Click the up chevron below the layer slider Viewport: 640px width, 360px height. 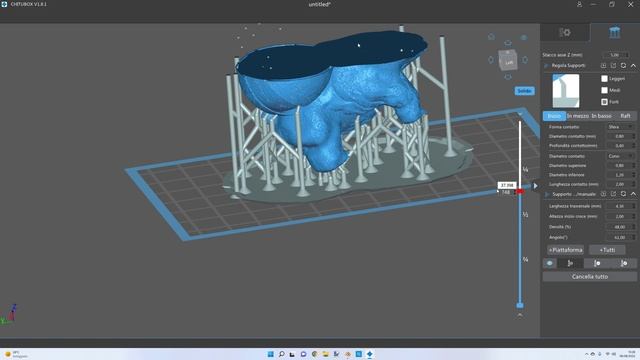tap(520, 316)
